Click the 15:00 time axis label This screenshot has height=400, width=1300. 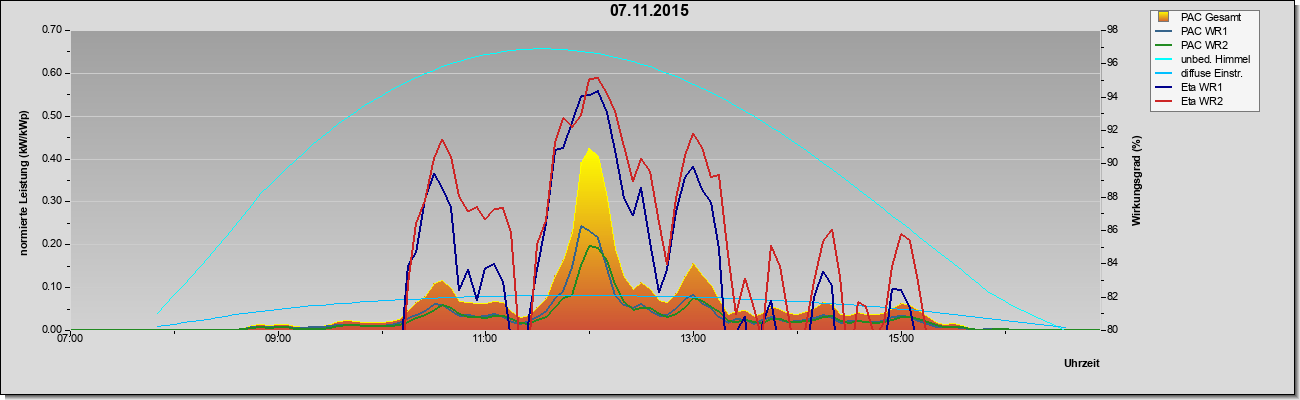901,339
